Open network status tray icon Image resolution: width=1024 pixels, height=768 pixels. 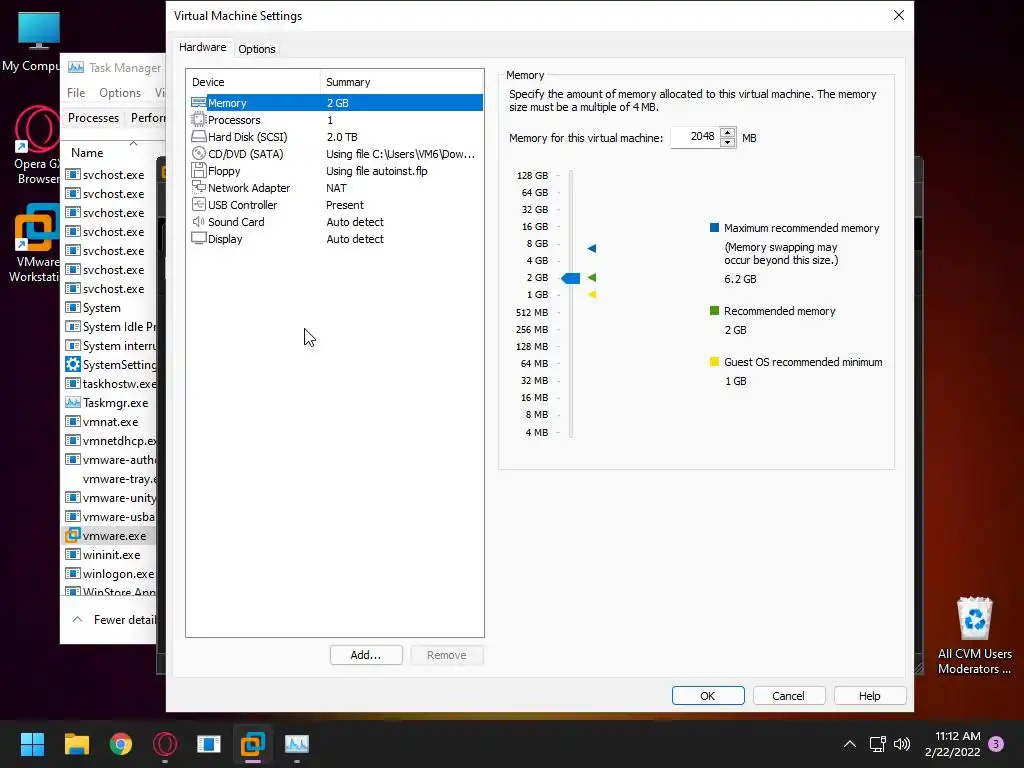click(877, 744)
